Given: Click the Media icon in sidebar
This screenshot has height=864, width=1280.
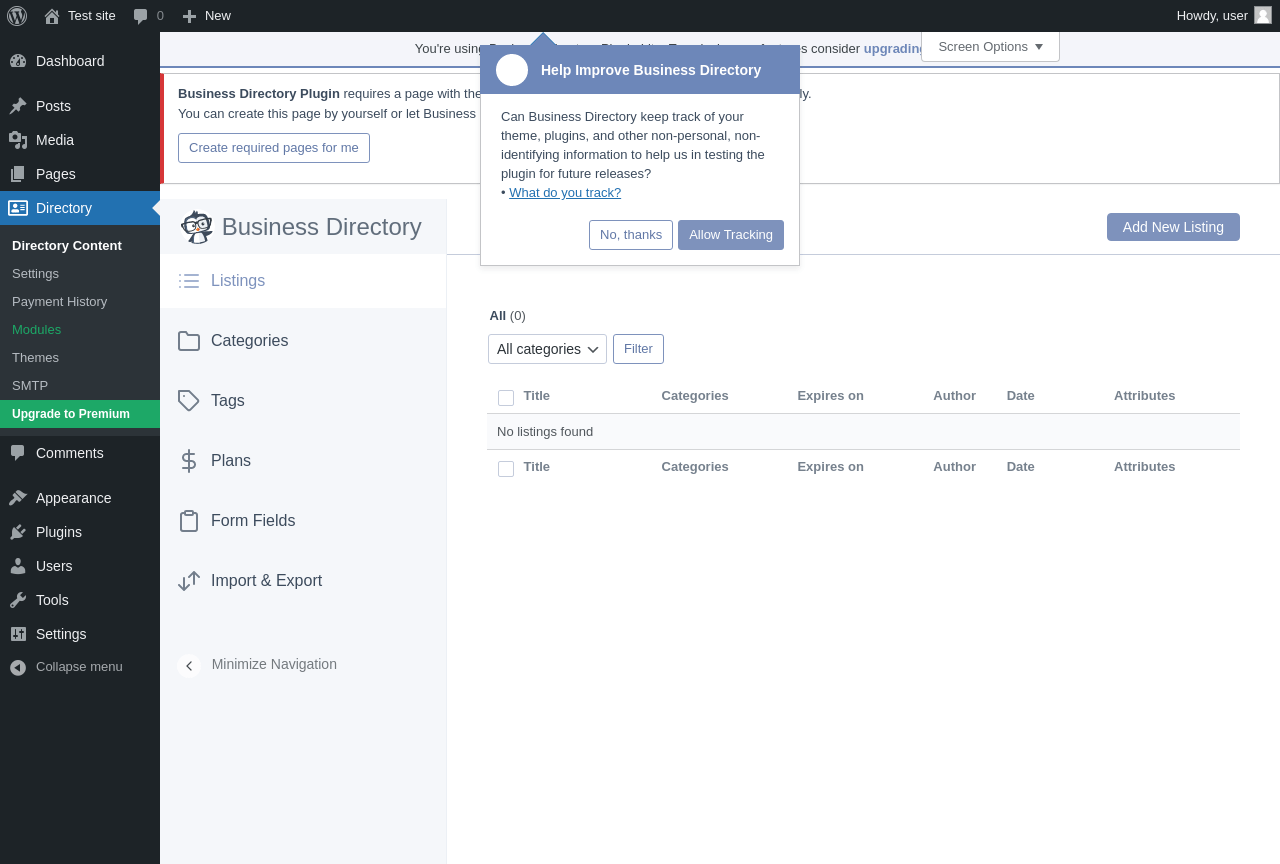Looking at the screenshot, I should (x=18, y=140).
